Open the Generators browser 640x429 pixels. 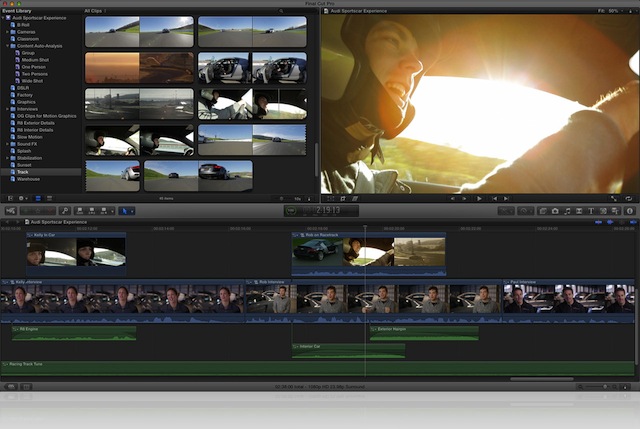[603, 211]
